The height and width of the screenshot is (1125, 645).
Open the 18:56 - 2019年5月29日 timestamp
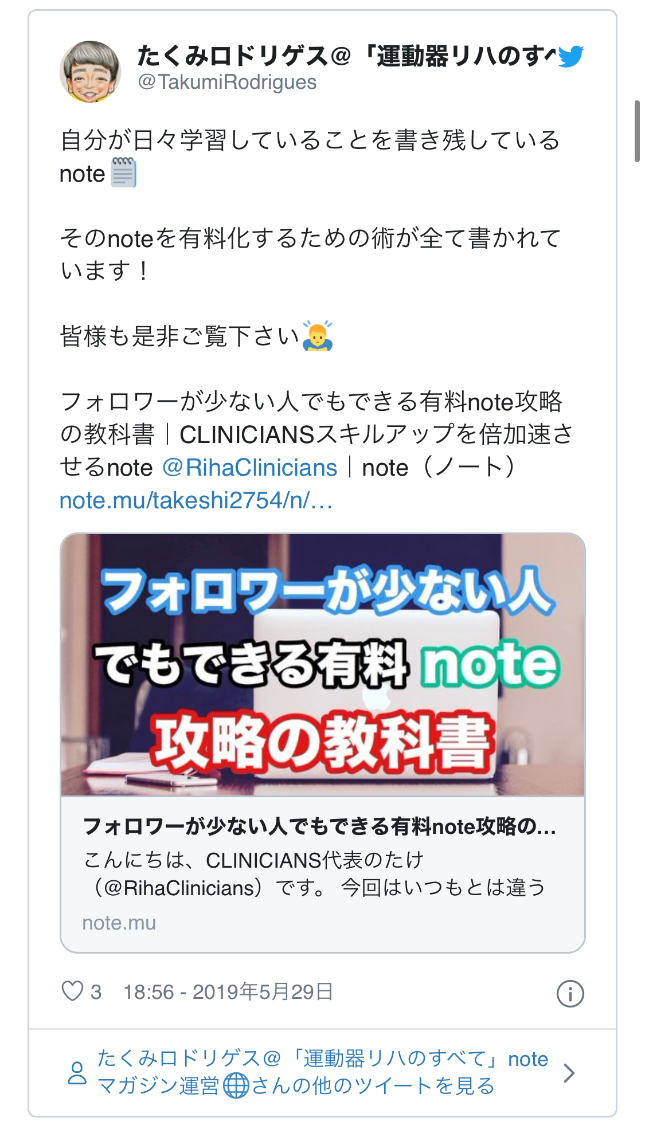tap(228, 992)
